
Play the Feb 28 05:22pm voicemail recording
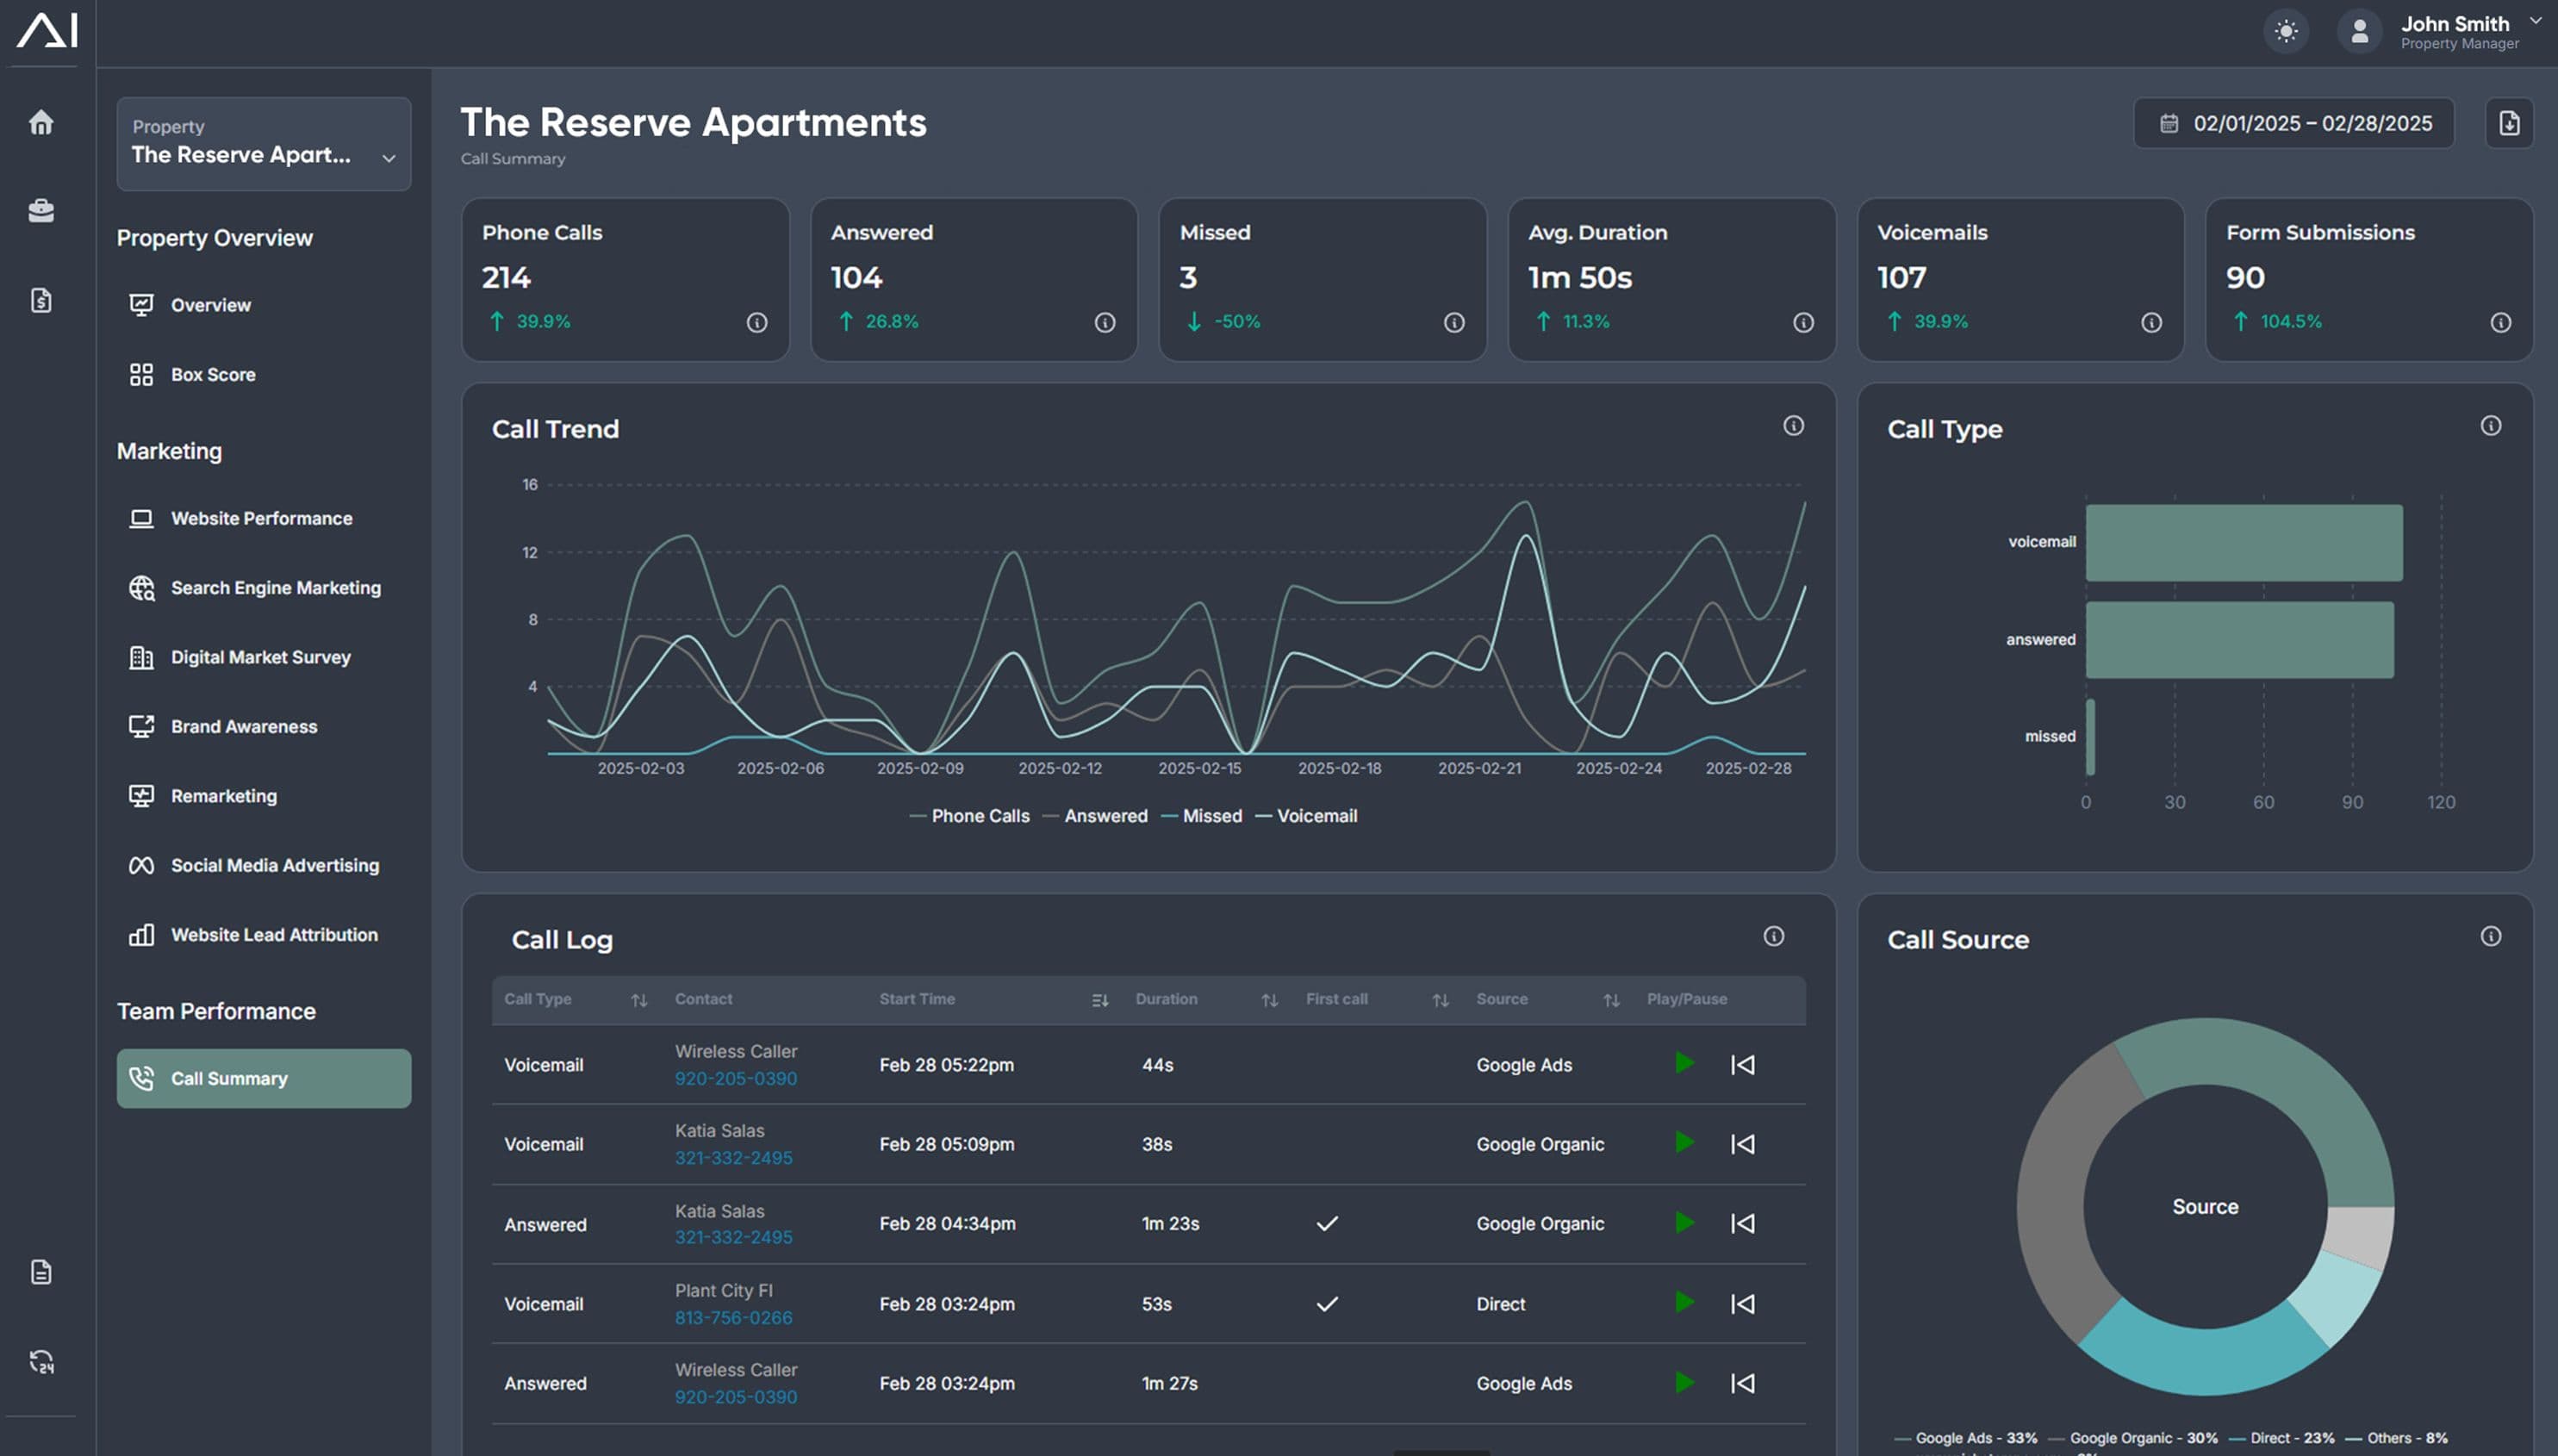1684,1063
